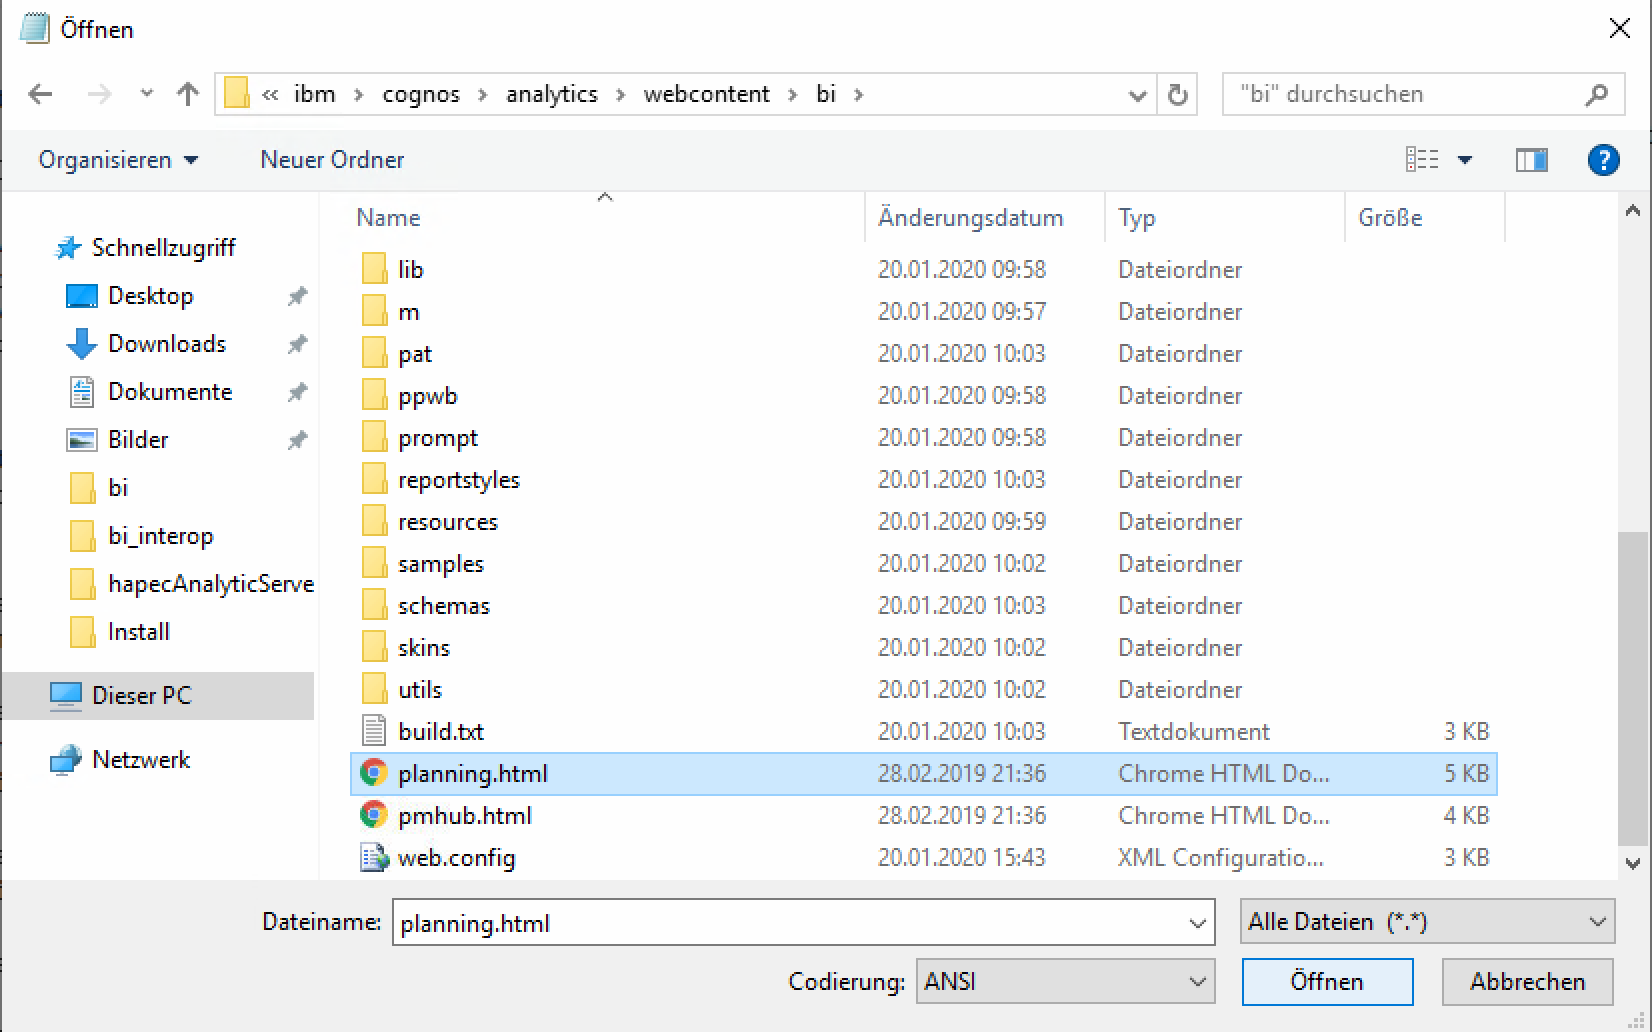Viewport: 1652px width, 1032px height.
Task: Select the web.config file icon
Action: click(374, 857)
